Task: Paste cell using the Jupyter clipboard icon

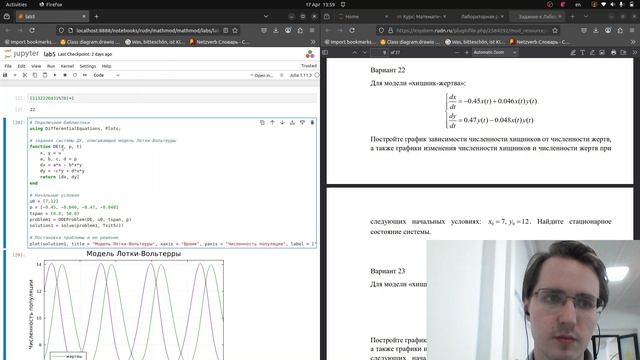Action: [45, 75]
